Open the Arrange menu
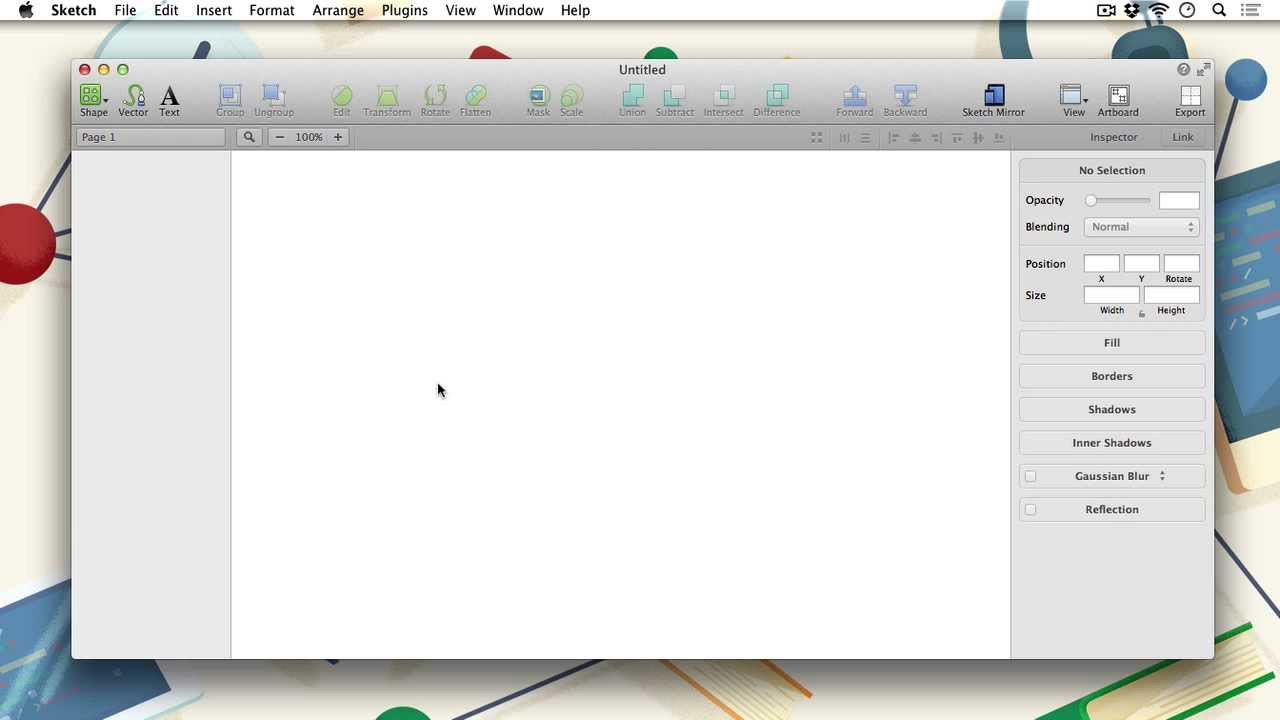The width and height of the screenshot is (1280, 720). (338, 10)
